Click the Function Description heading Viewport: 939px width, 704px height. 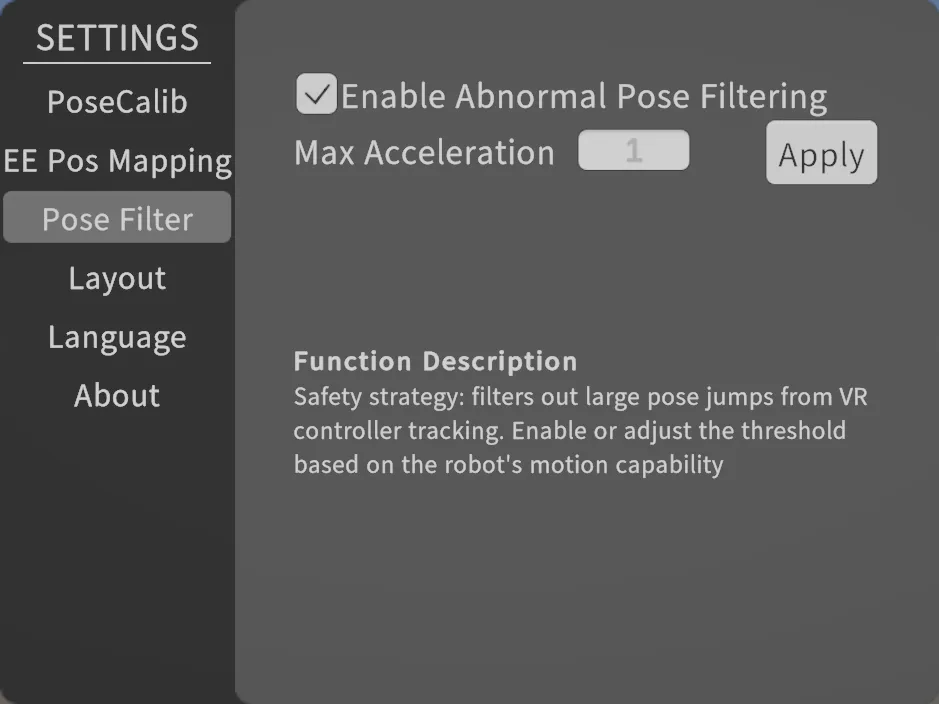tap(435, 361)
